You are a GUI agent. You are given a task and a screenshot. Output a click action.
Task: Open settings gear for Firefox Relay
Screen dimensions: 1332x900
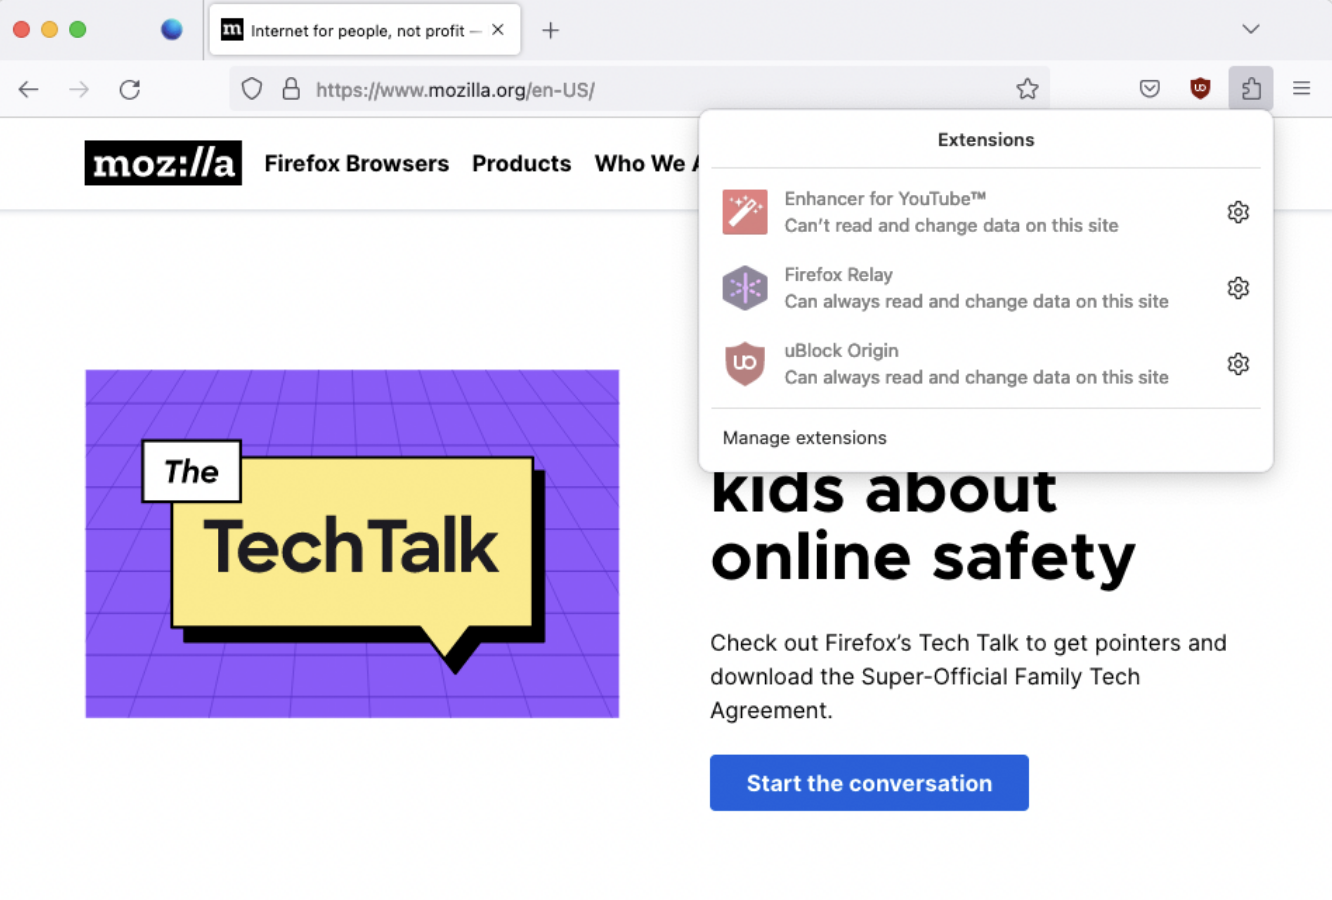point(1238,288)
